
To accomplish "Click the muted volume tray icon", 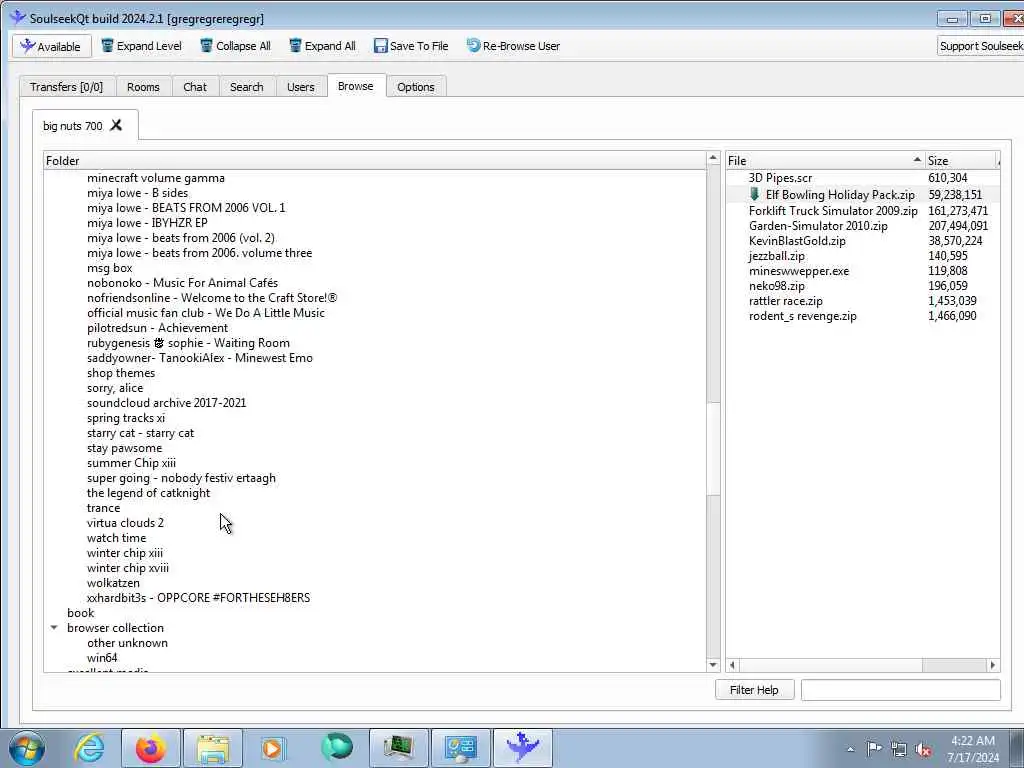I will 923,749.
